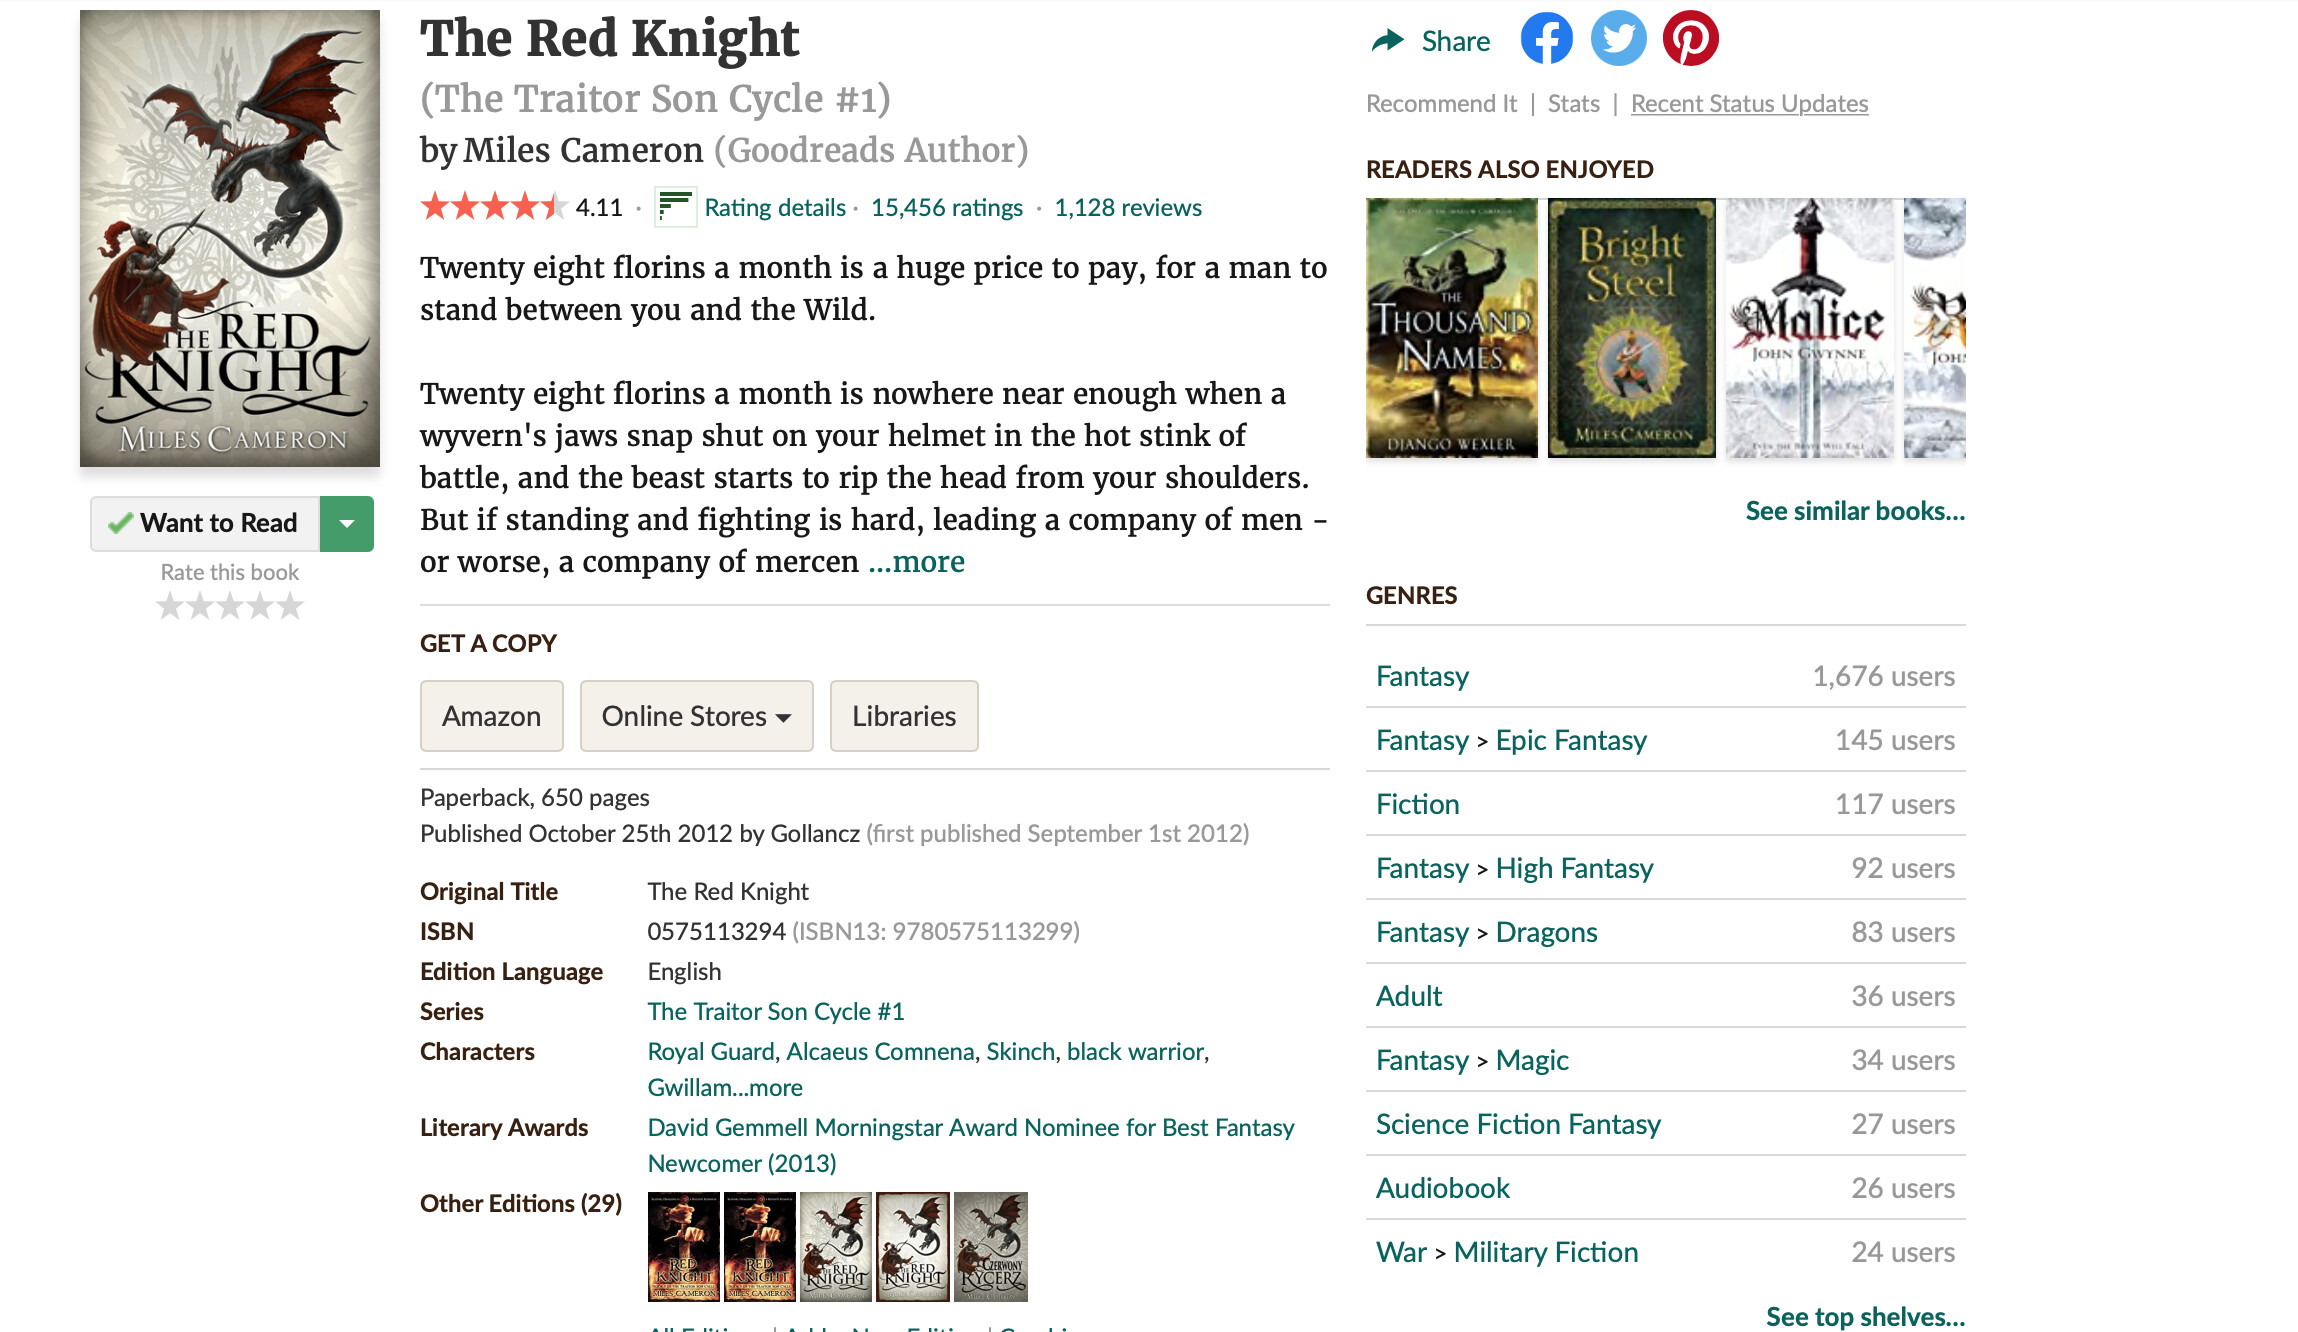Open the War genre link
The width and height of the screenshot is (2298, 1332).
click(x=1401, y=1252)
